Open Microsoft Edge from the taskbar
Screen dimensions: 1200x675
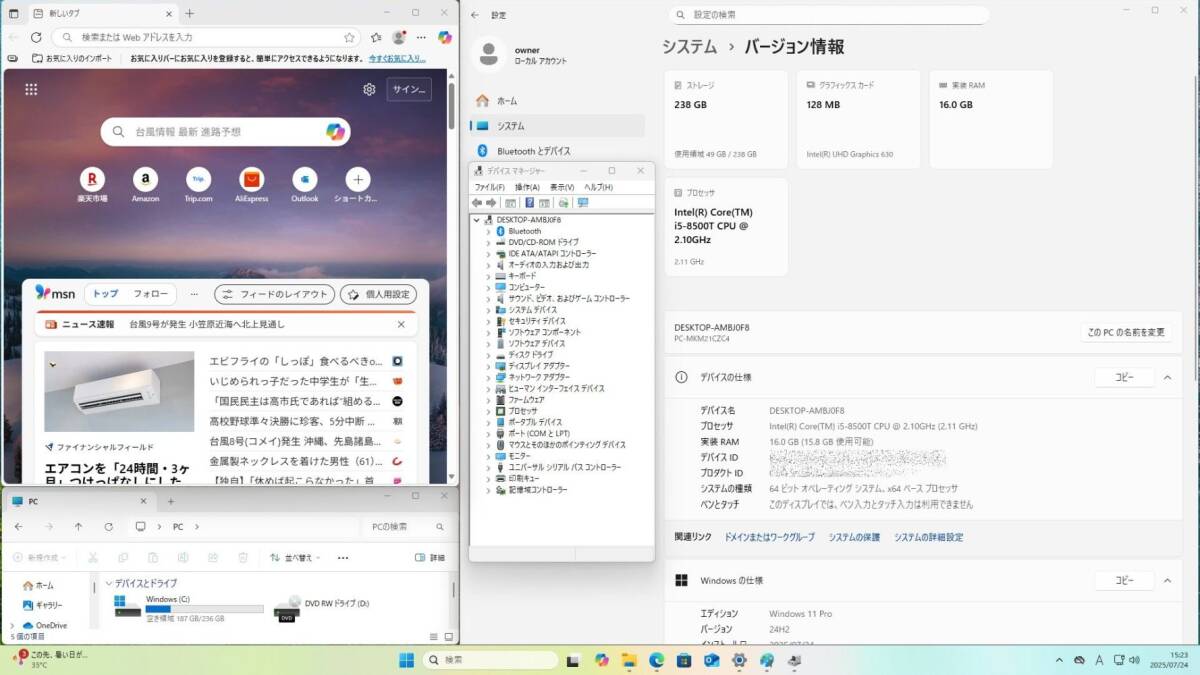click(656, 660)
